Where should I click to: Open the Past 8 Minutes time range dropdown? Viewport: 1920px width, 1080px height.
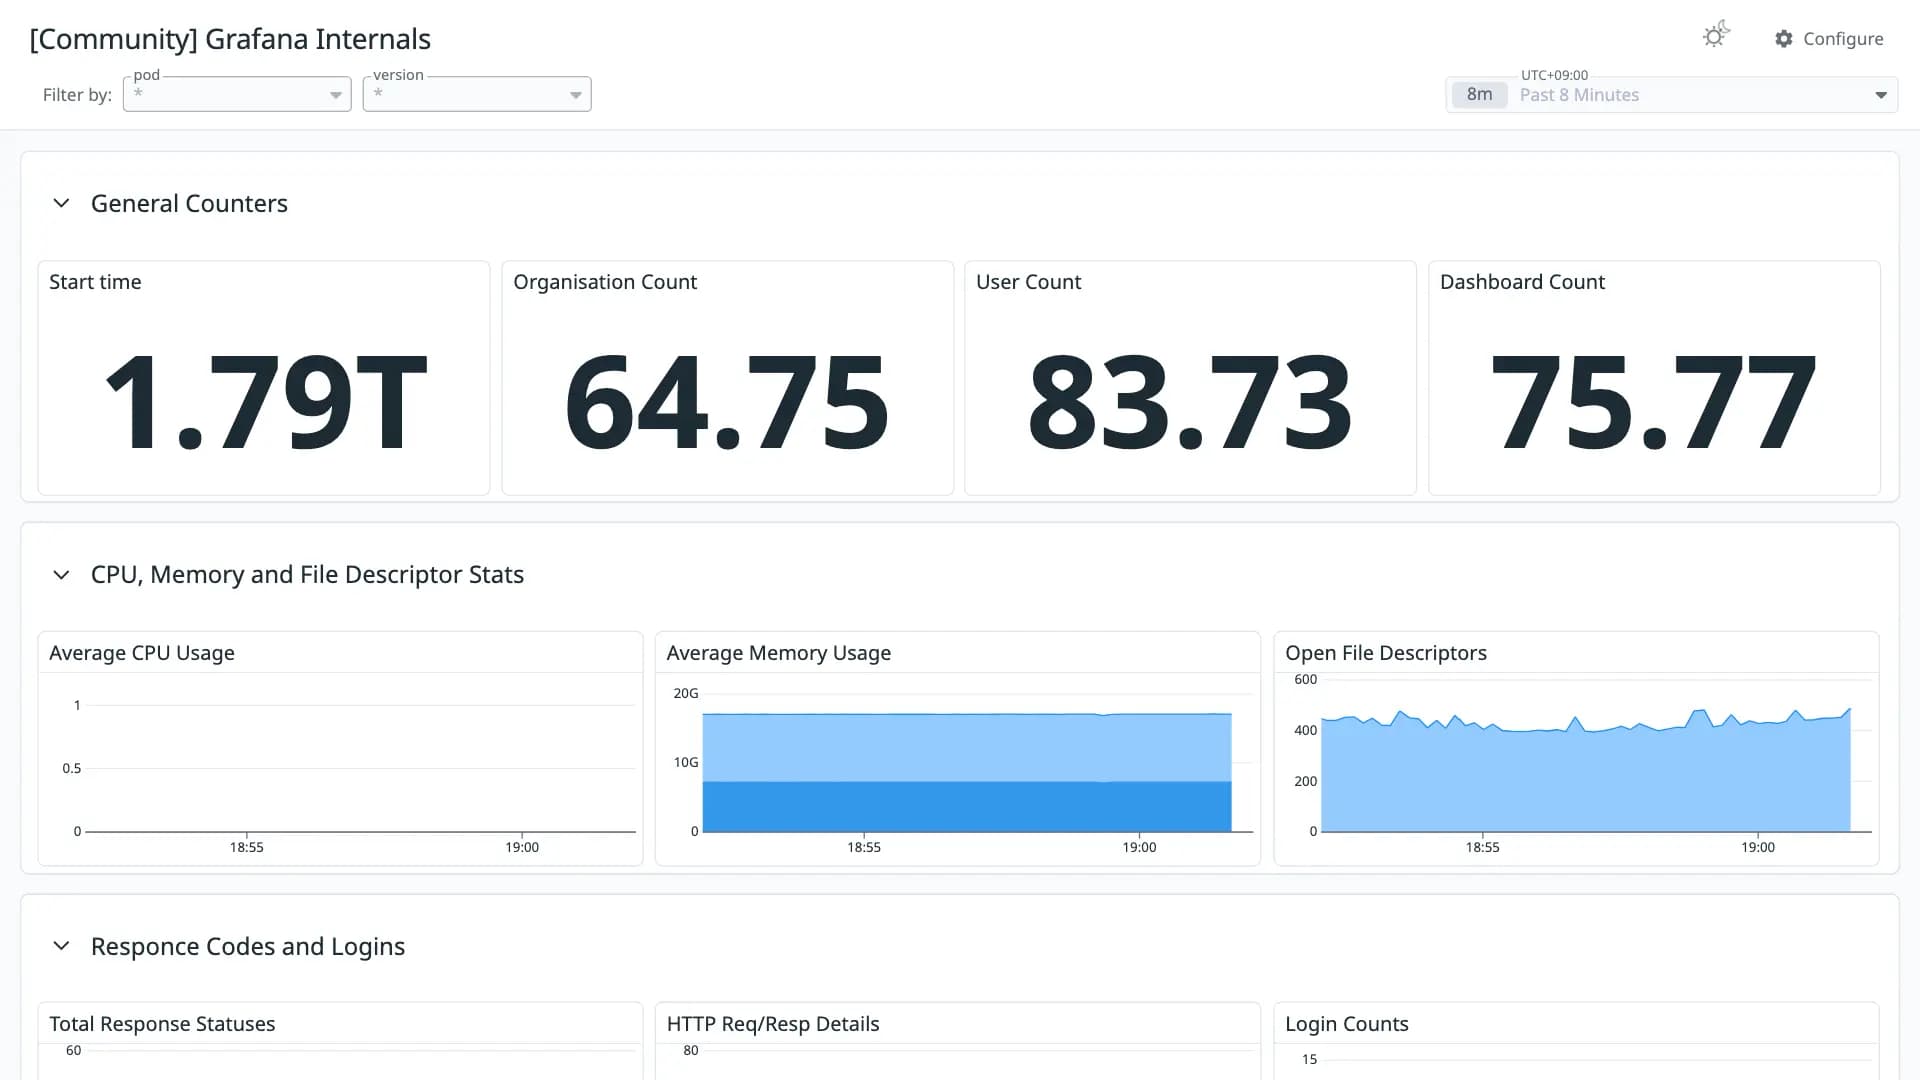click(x=1672, y=95)
